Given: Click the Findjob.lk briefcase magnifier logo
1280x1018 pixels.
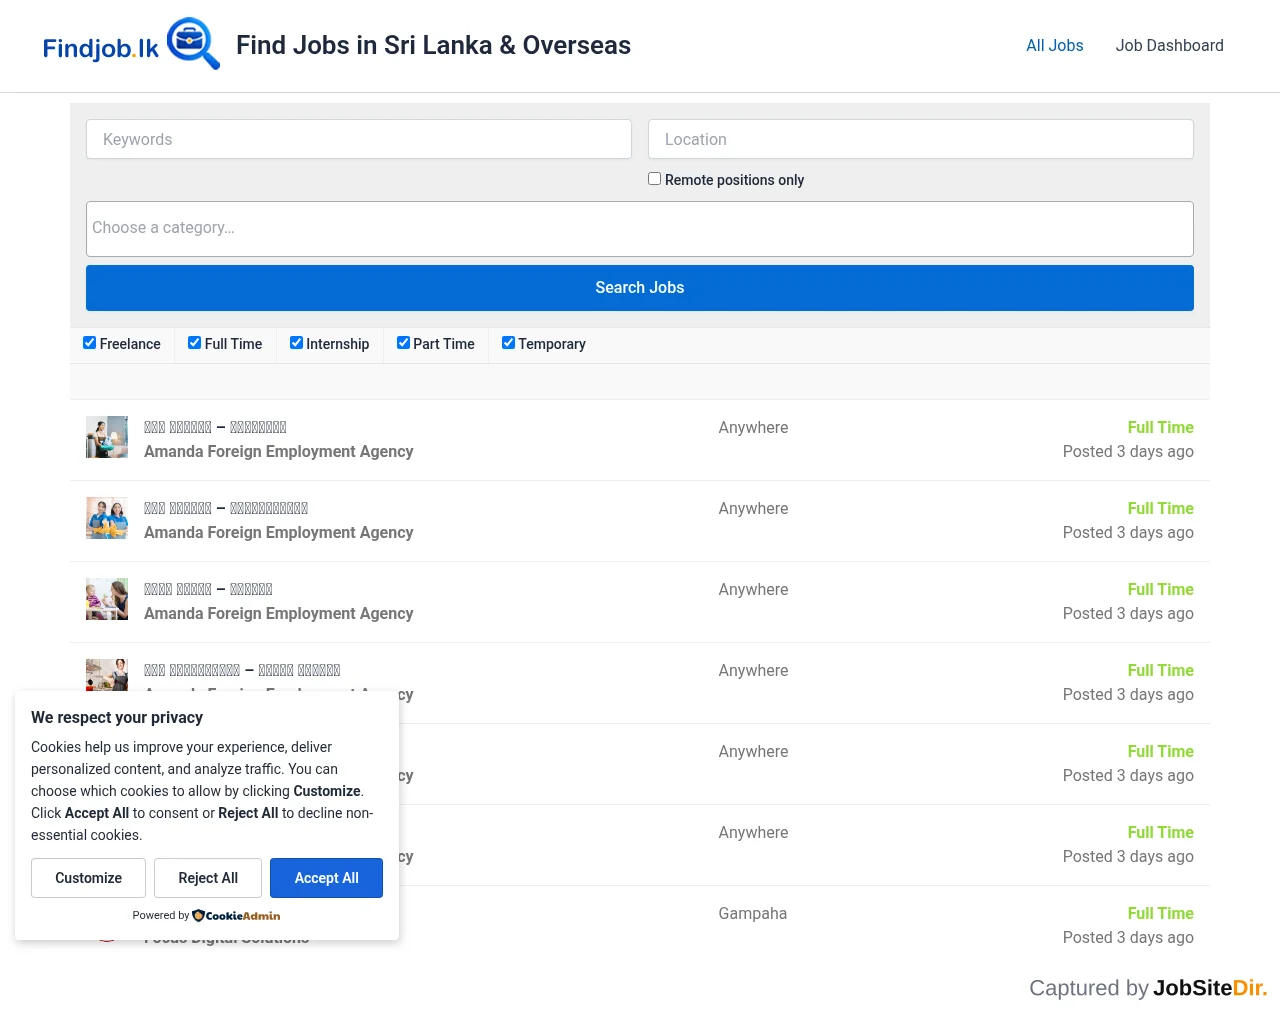Looking at the screenshot, I should (131, 45).
